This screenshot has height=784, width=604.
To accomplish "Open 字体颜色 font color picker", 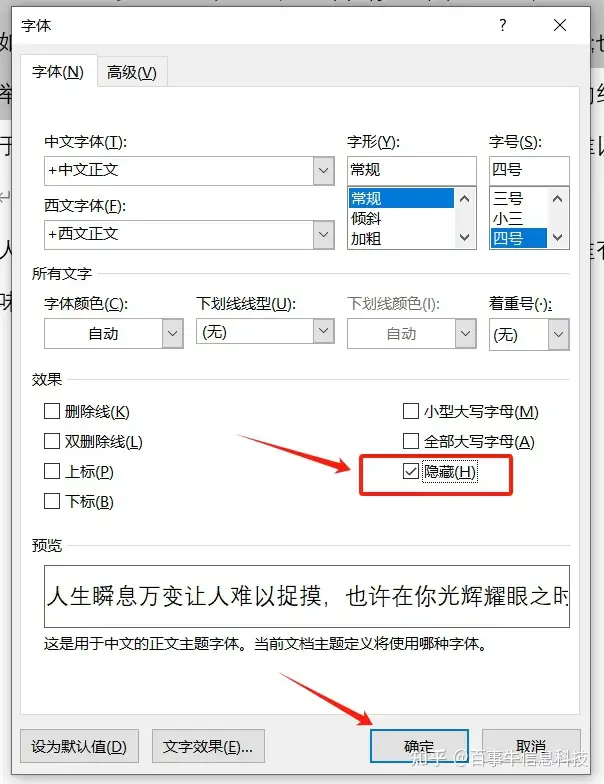I will (x=114, y=334).
